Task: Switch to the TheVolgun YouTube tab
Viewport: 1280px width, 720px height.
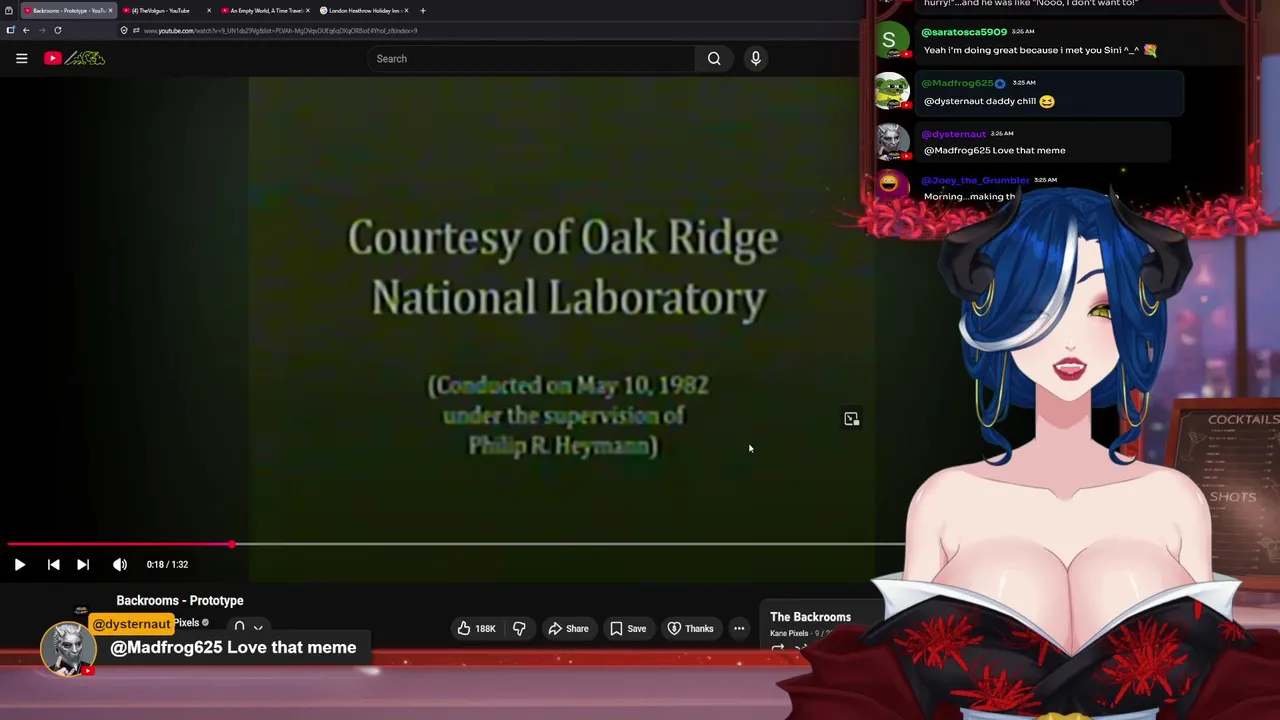Action: [164, 10]
